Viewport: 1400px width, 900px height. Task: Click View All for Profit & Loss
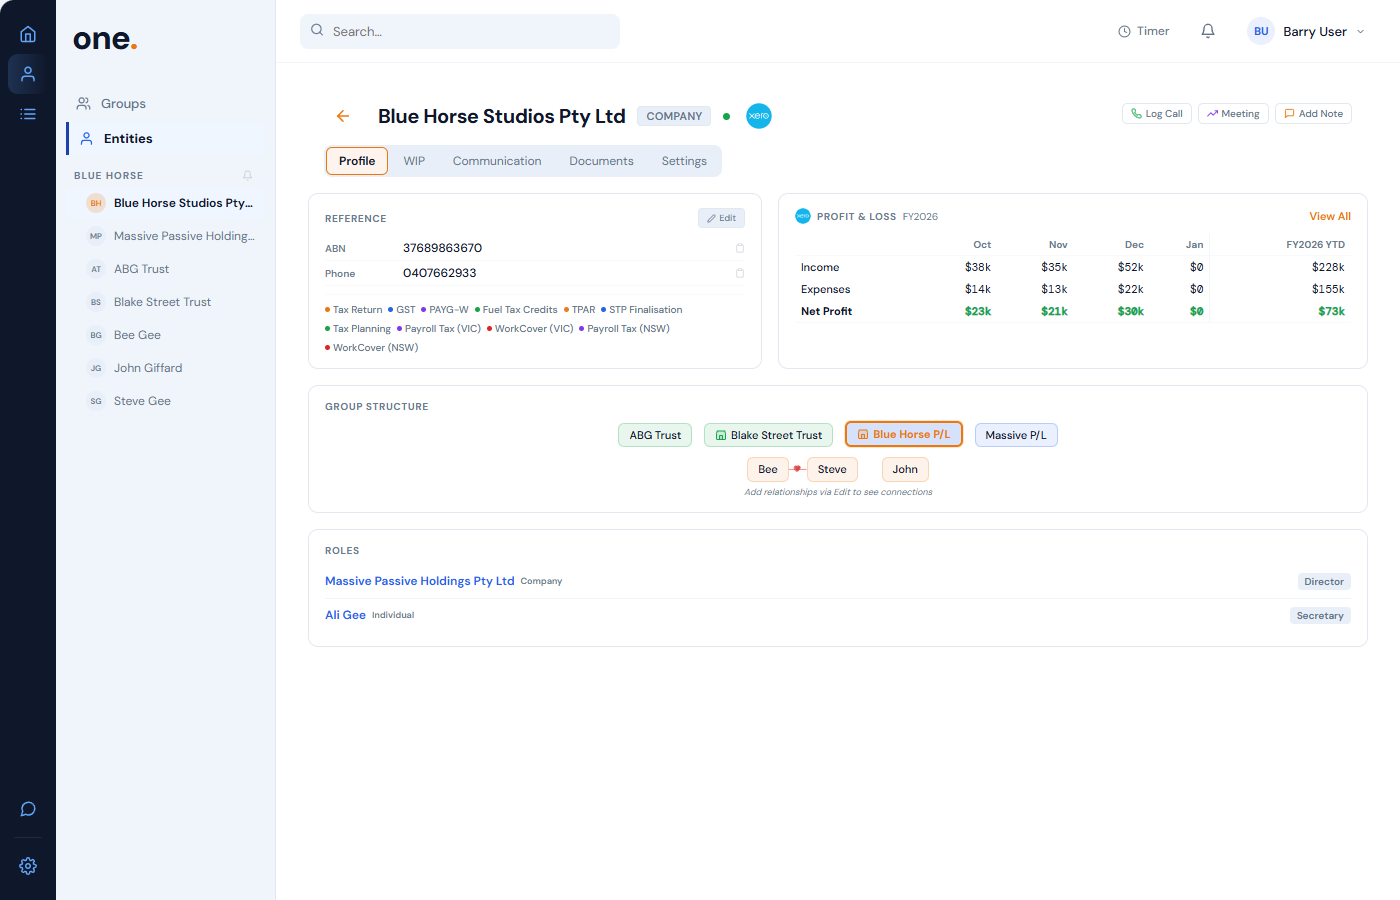(1330, 216)
